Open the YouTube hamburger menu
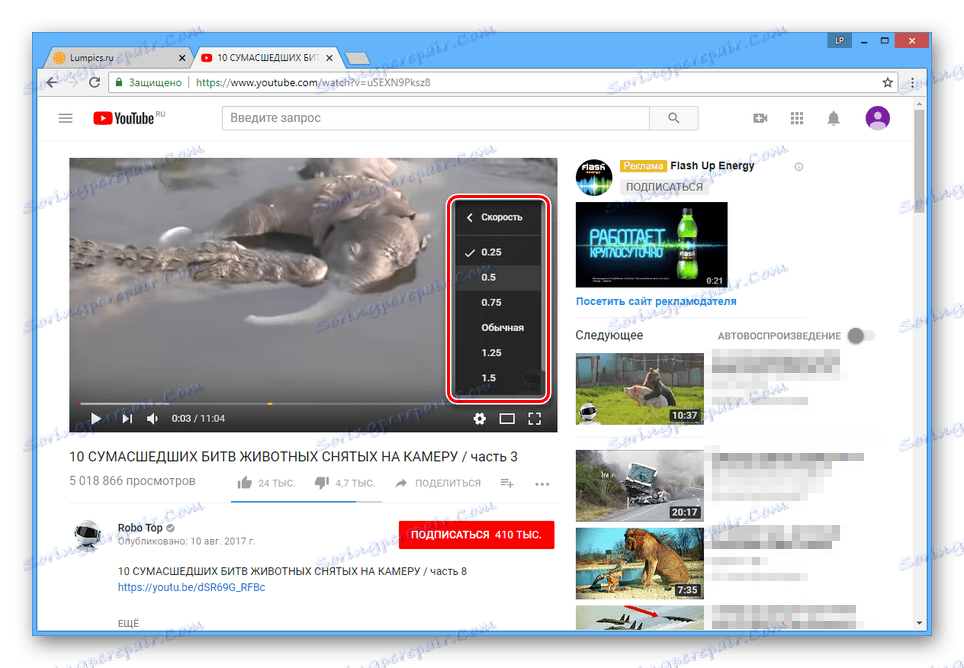Screen dimensions: 964x668 pyautogui.click(x=65, y=117)
